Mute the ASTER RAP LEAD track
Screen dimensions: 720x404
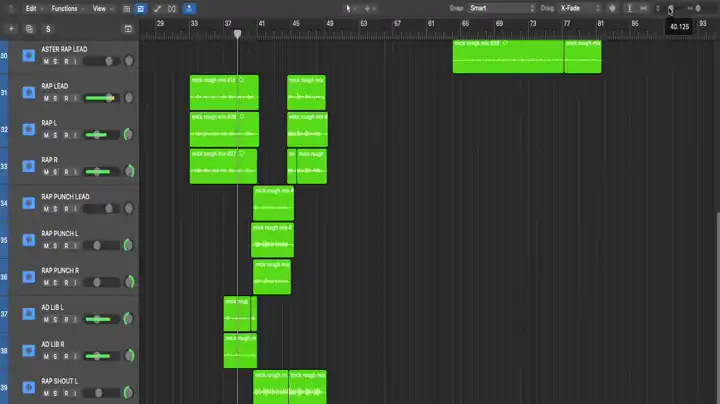tap(46, 62)
